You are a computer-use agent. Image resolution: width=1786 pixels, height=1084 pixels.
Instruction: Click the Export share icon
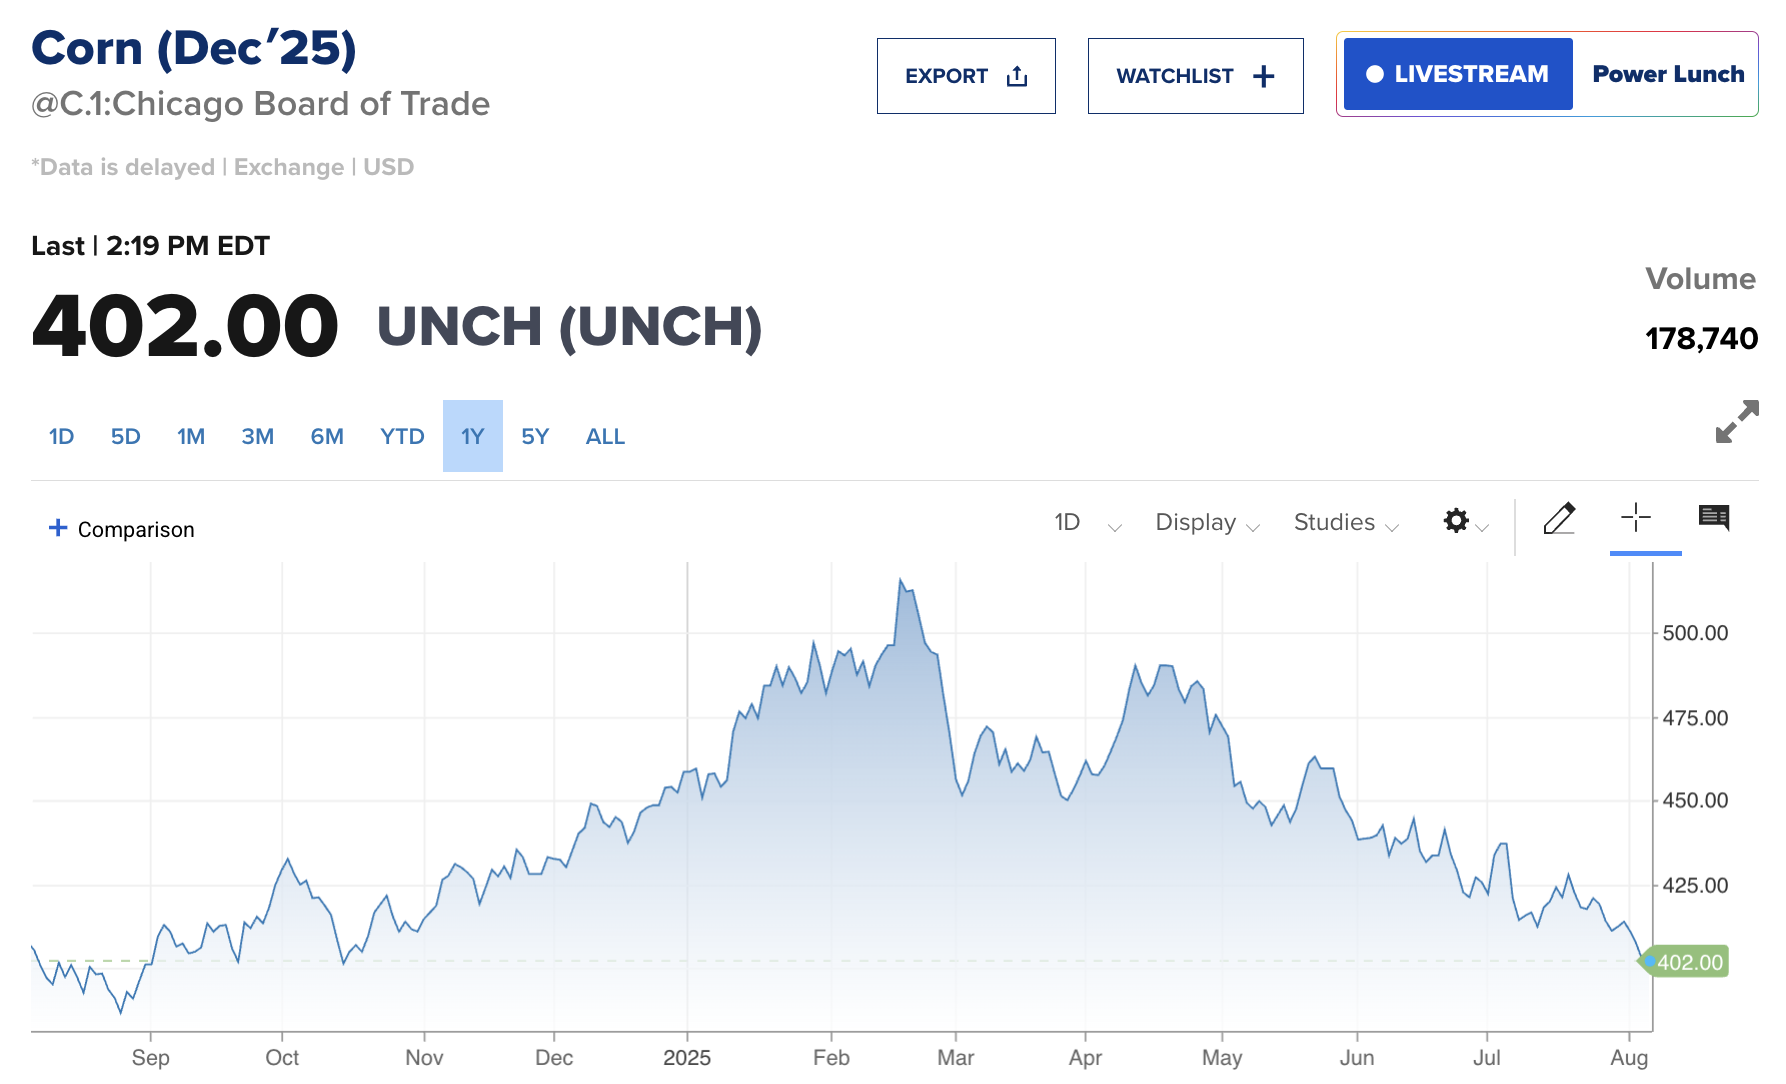point(1017,76)
